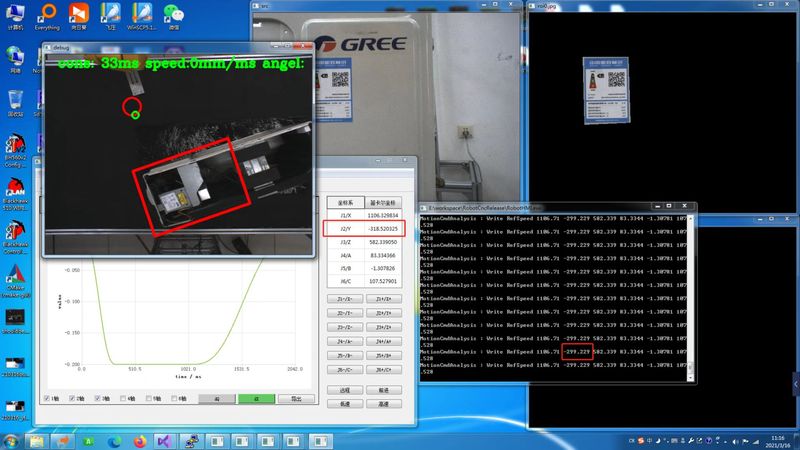Image resolution: width=800 pixels, height=450 pixels.
Task: Enable the axis 5 checkbox under the chart
Action: click(x=154, y=398)
